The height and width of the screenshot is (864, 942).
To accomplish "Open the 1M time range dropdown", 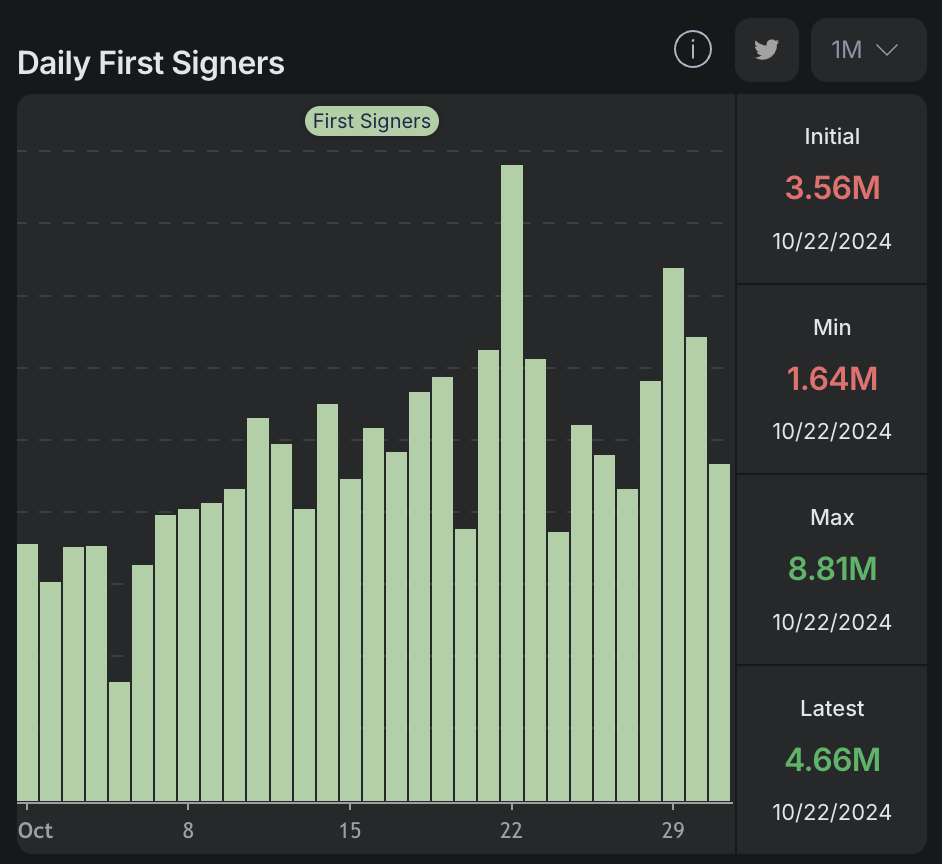I will pos(869,50).
